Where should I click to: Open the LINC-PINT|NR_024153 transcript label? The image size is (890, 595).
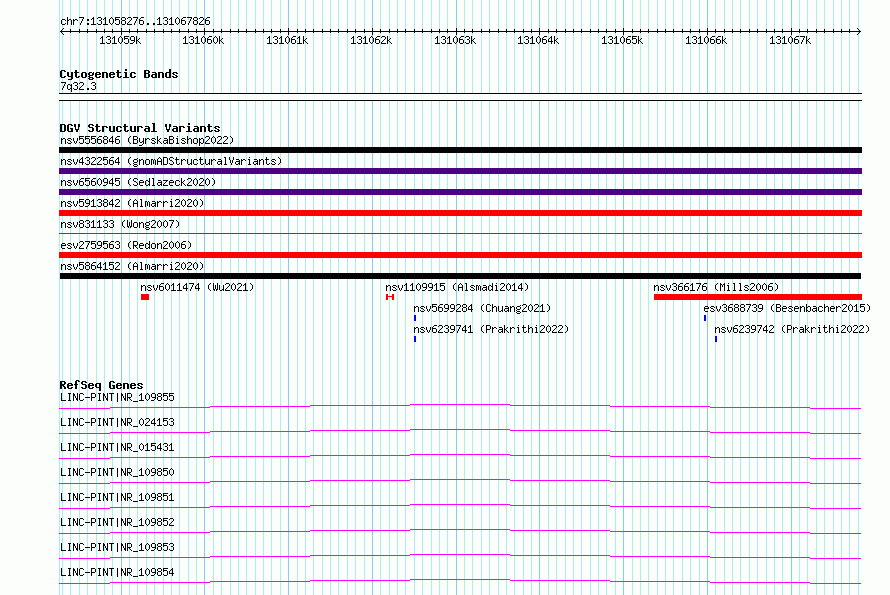[x=117, y=422]
